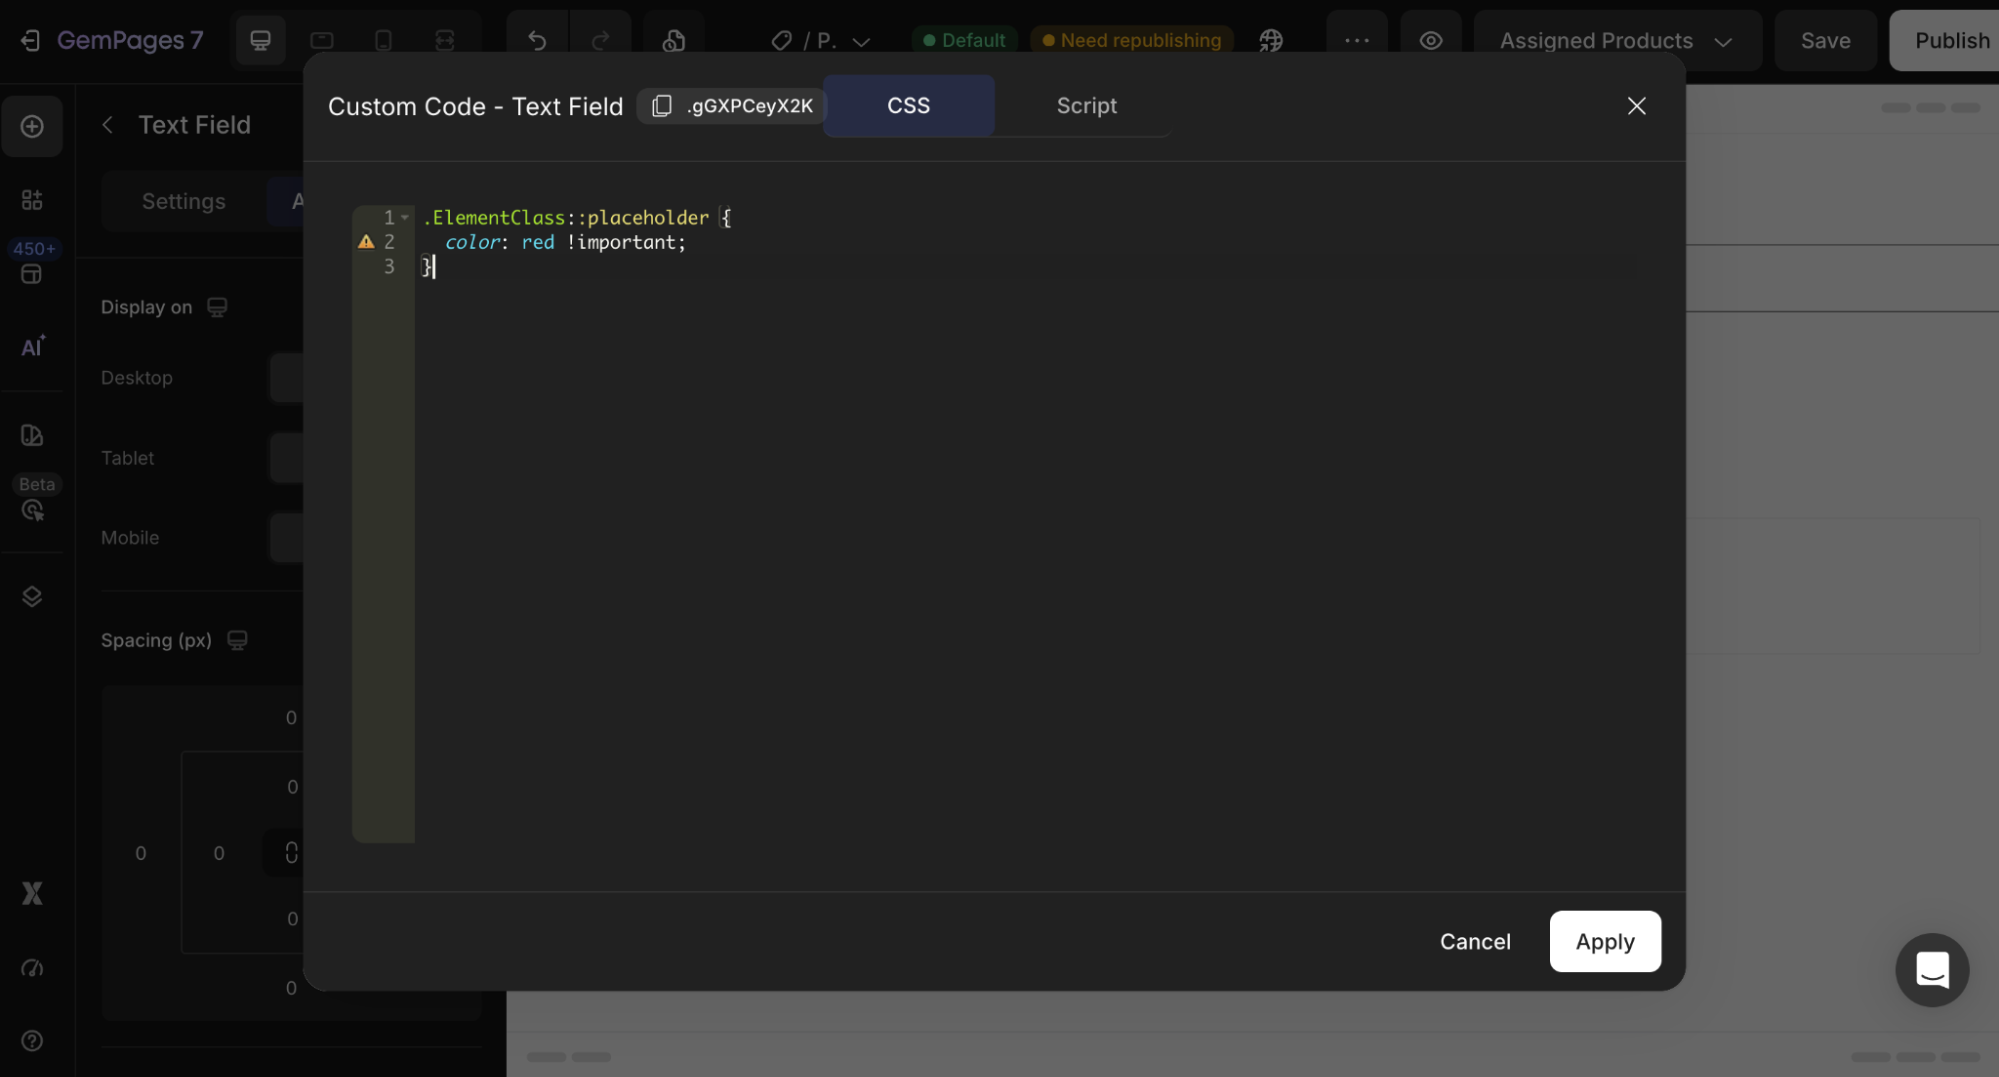Select the full-width layout view icon
Screen dimensions: 1999x1077
click(444, 40)
